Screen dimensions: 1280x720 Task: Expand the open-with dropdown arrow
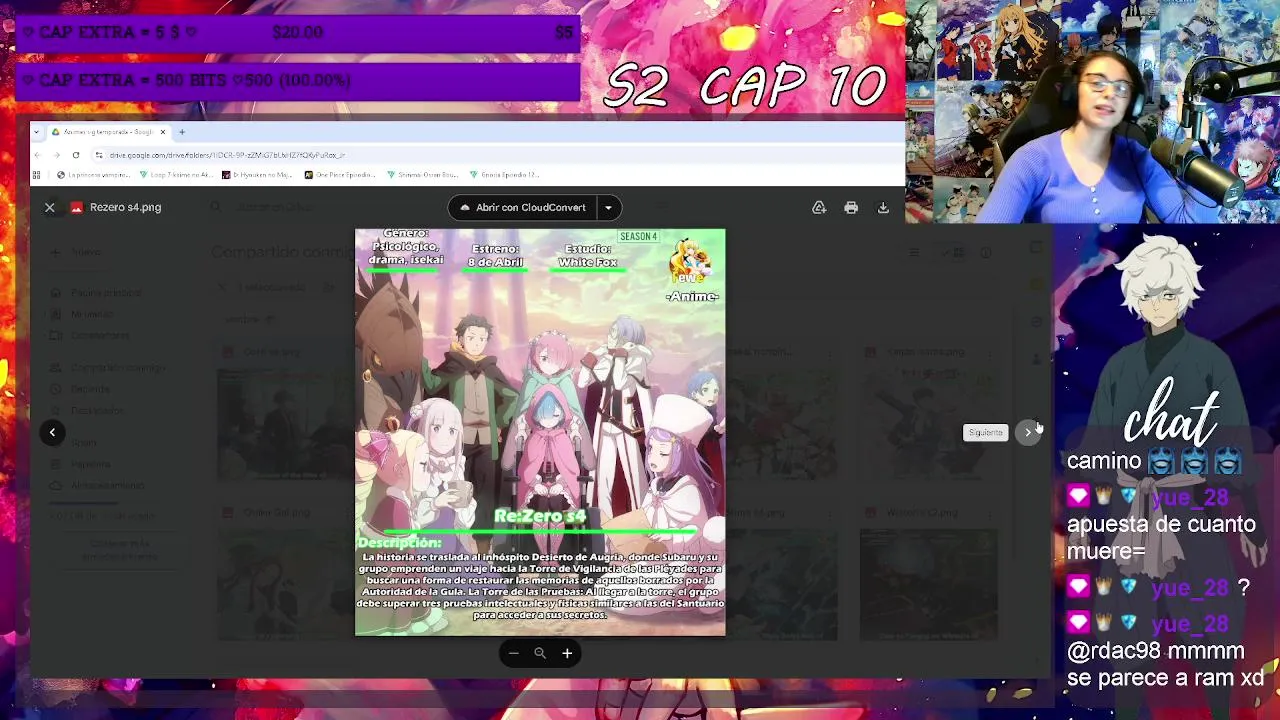tap(608, 207)
